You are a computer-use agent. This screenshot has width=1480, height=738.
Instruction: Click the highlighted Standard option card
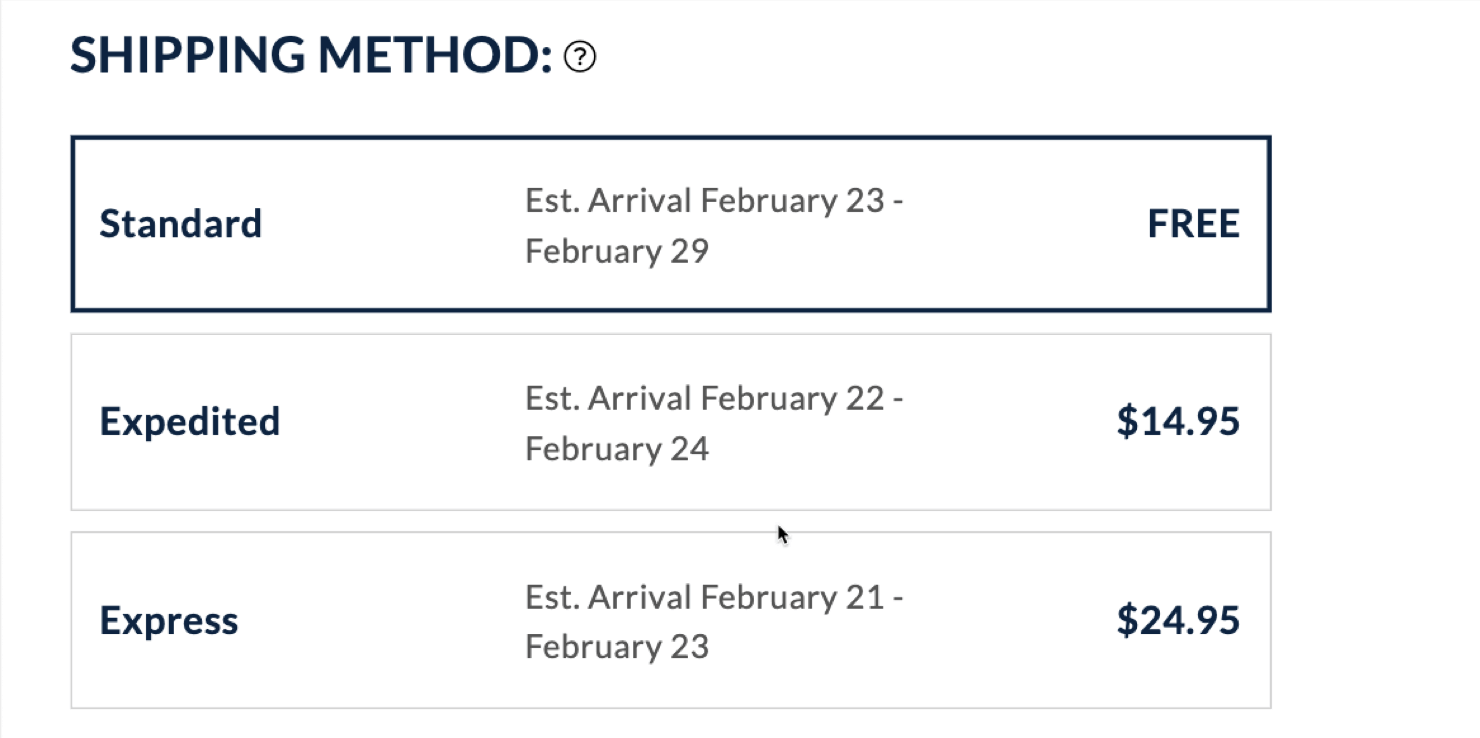point(670,222)
